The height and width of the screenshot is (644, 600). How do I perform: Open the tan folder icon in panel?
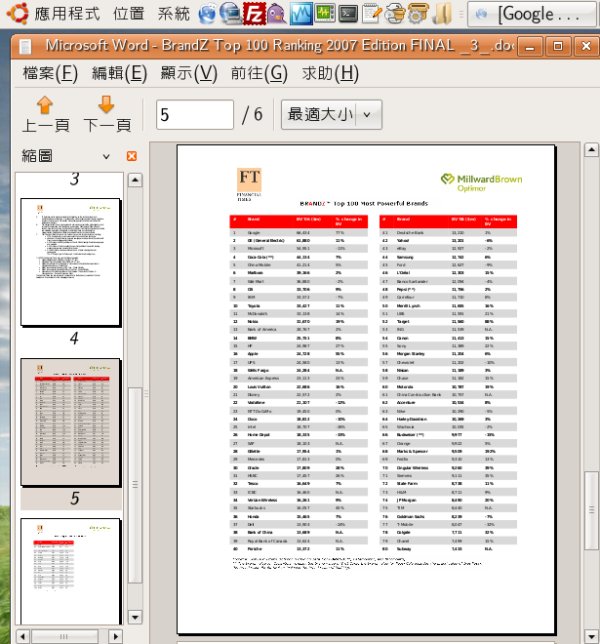pyautogui.click(x=442, y=14)
